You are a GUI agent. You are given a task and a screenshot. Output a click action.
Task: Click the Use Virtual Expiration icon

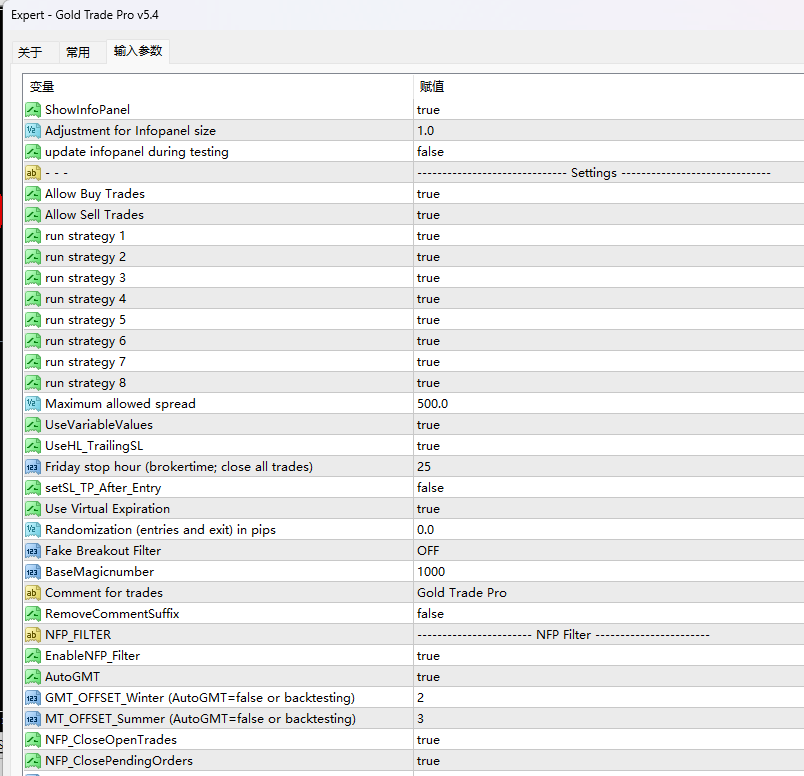click(33, 509)
